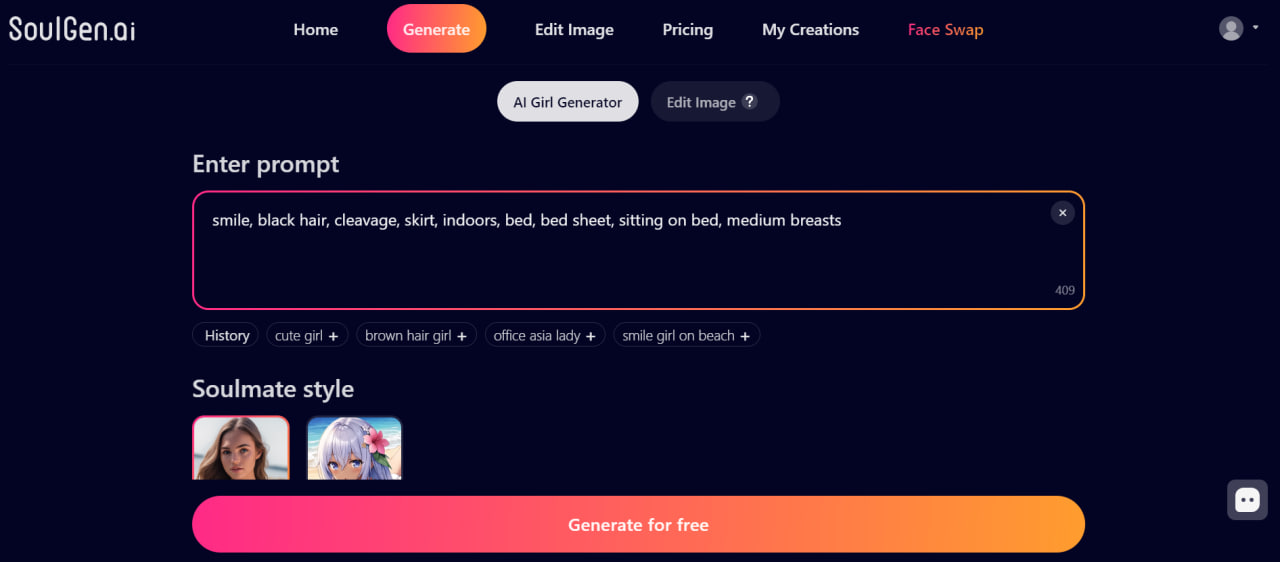Click the Generate for free button

(638, 524)
